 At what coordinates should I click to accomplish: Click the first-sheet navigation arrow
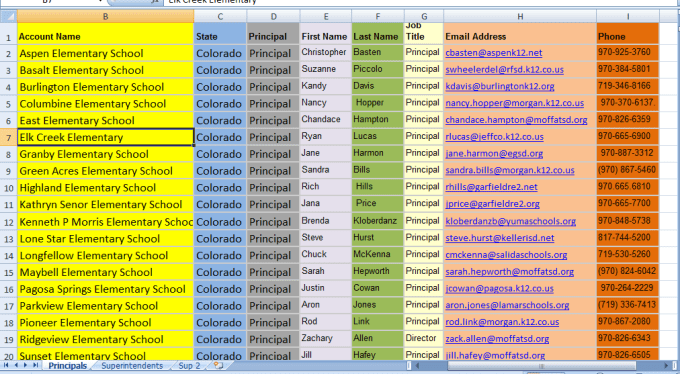6,365
